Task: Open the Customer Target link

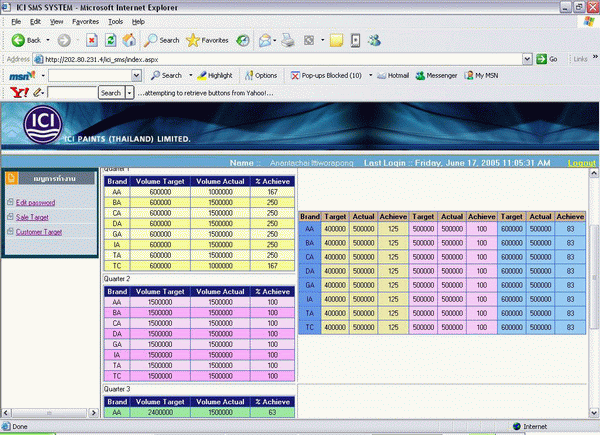Action: coord(39,232)
